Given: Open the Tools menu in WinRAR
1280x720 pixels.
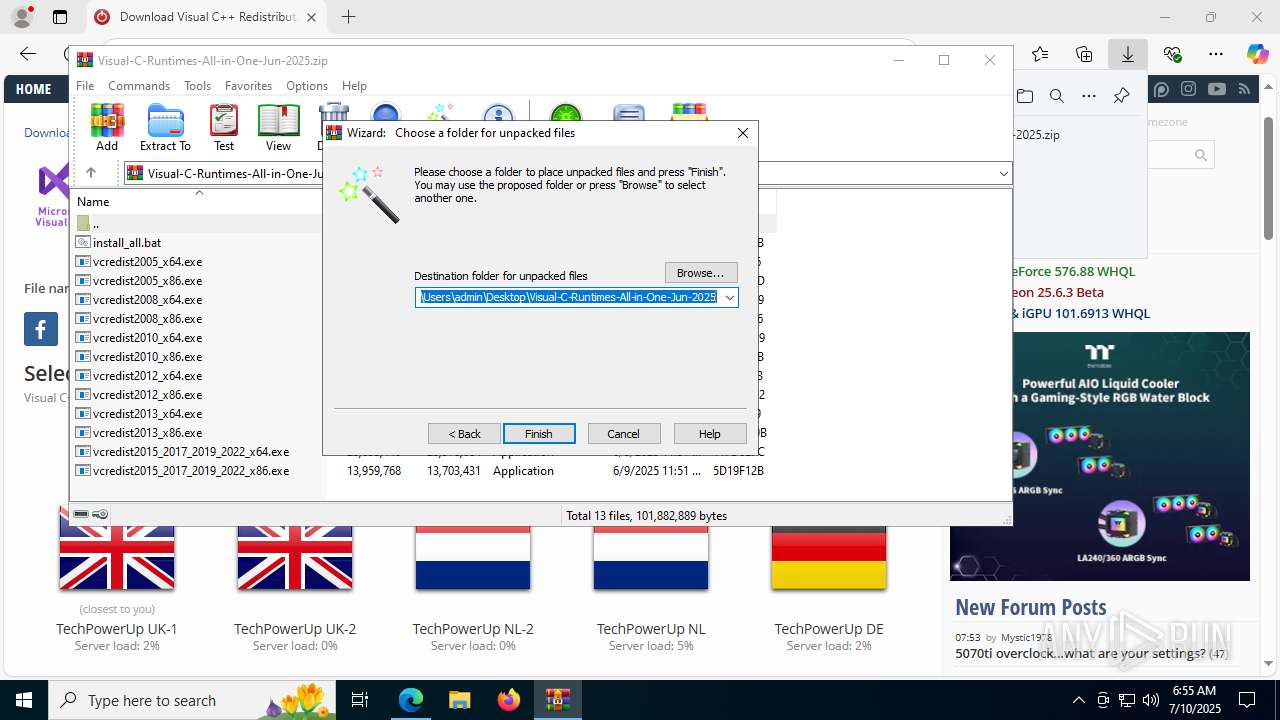Looking at the screenshot, I should coord(197,86).
